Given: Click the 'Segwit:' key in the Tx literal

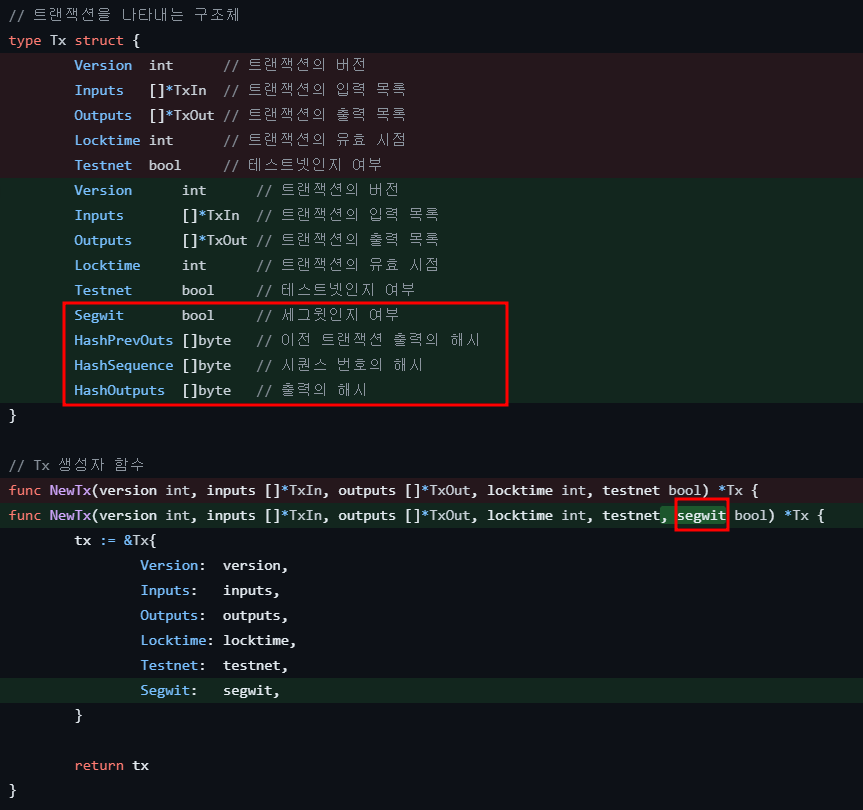Looking at the screenshot, I should tap(169, 691).
